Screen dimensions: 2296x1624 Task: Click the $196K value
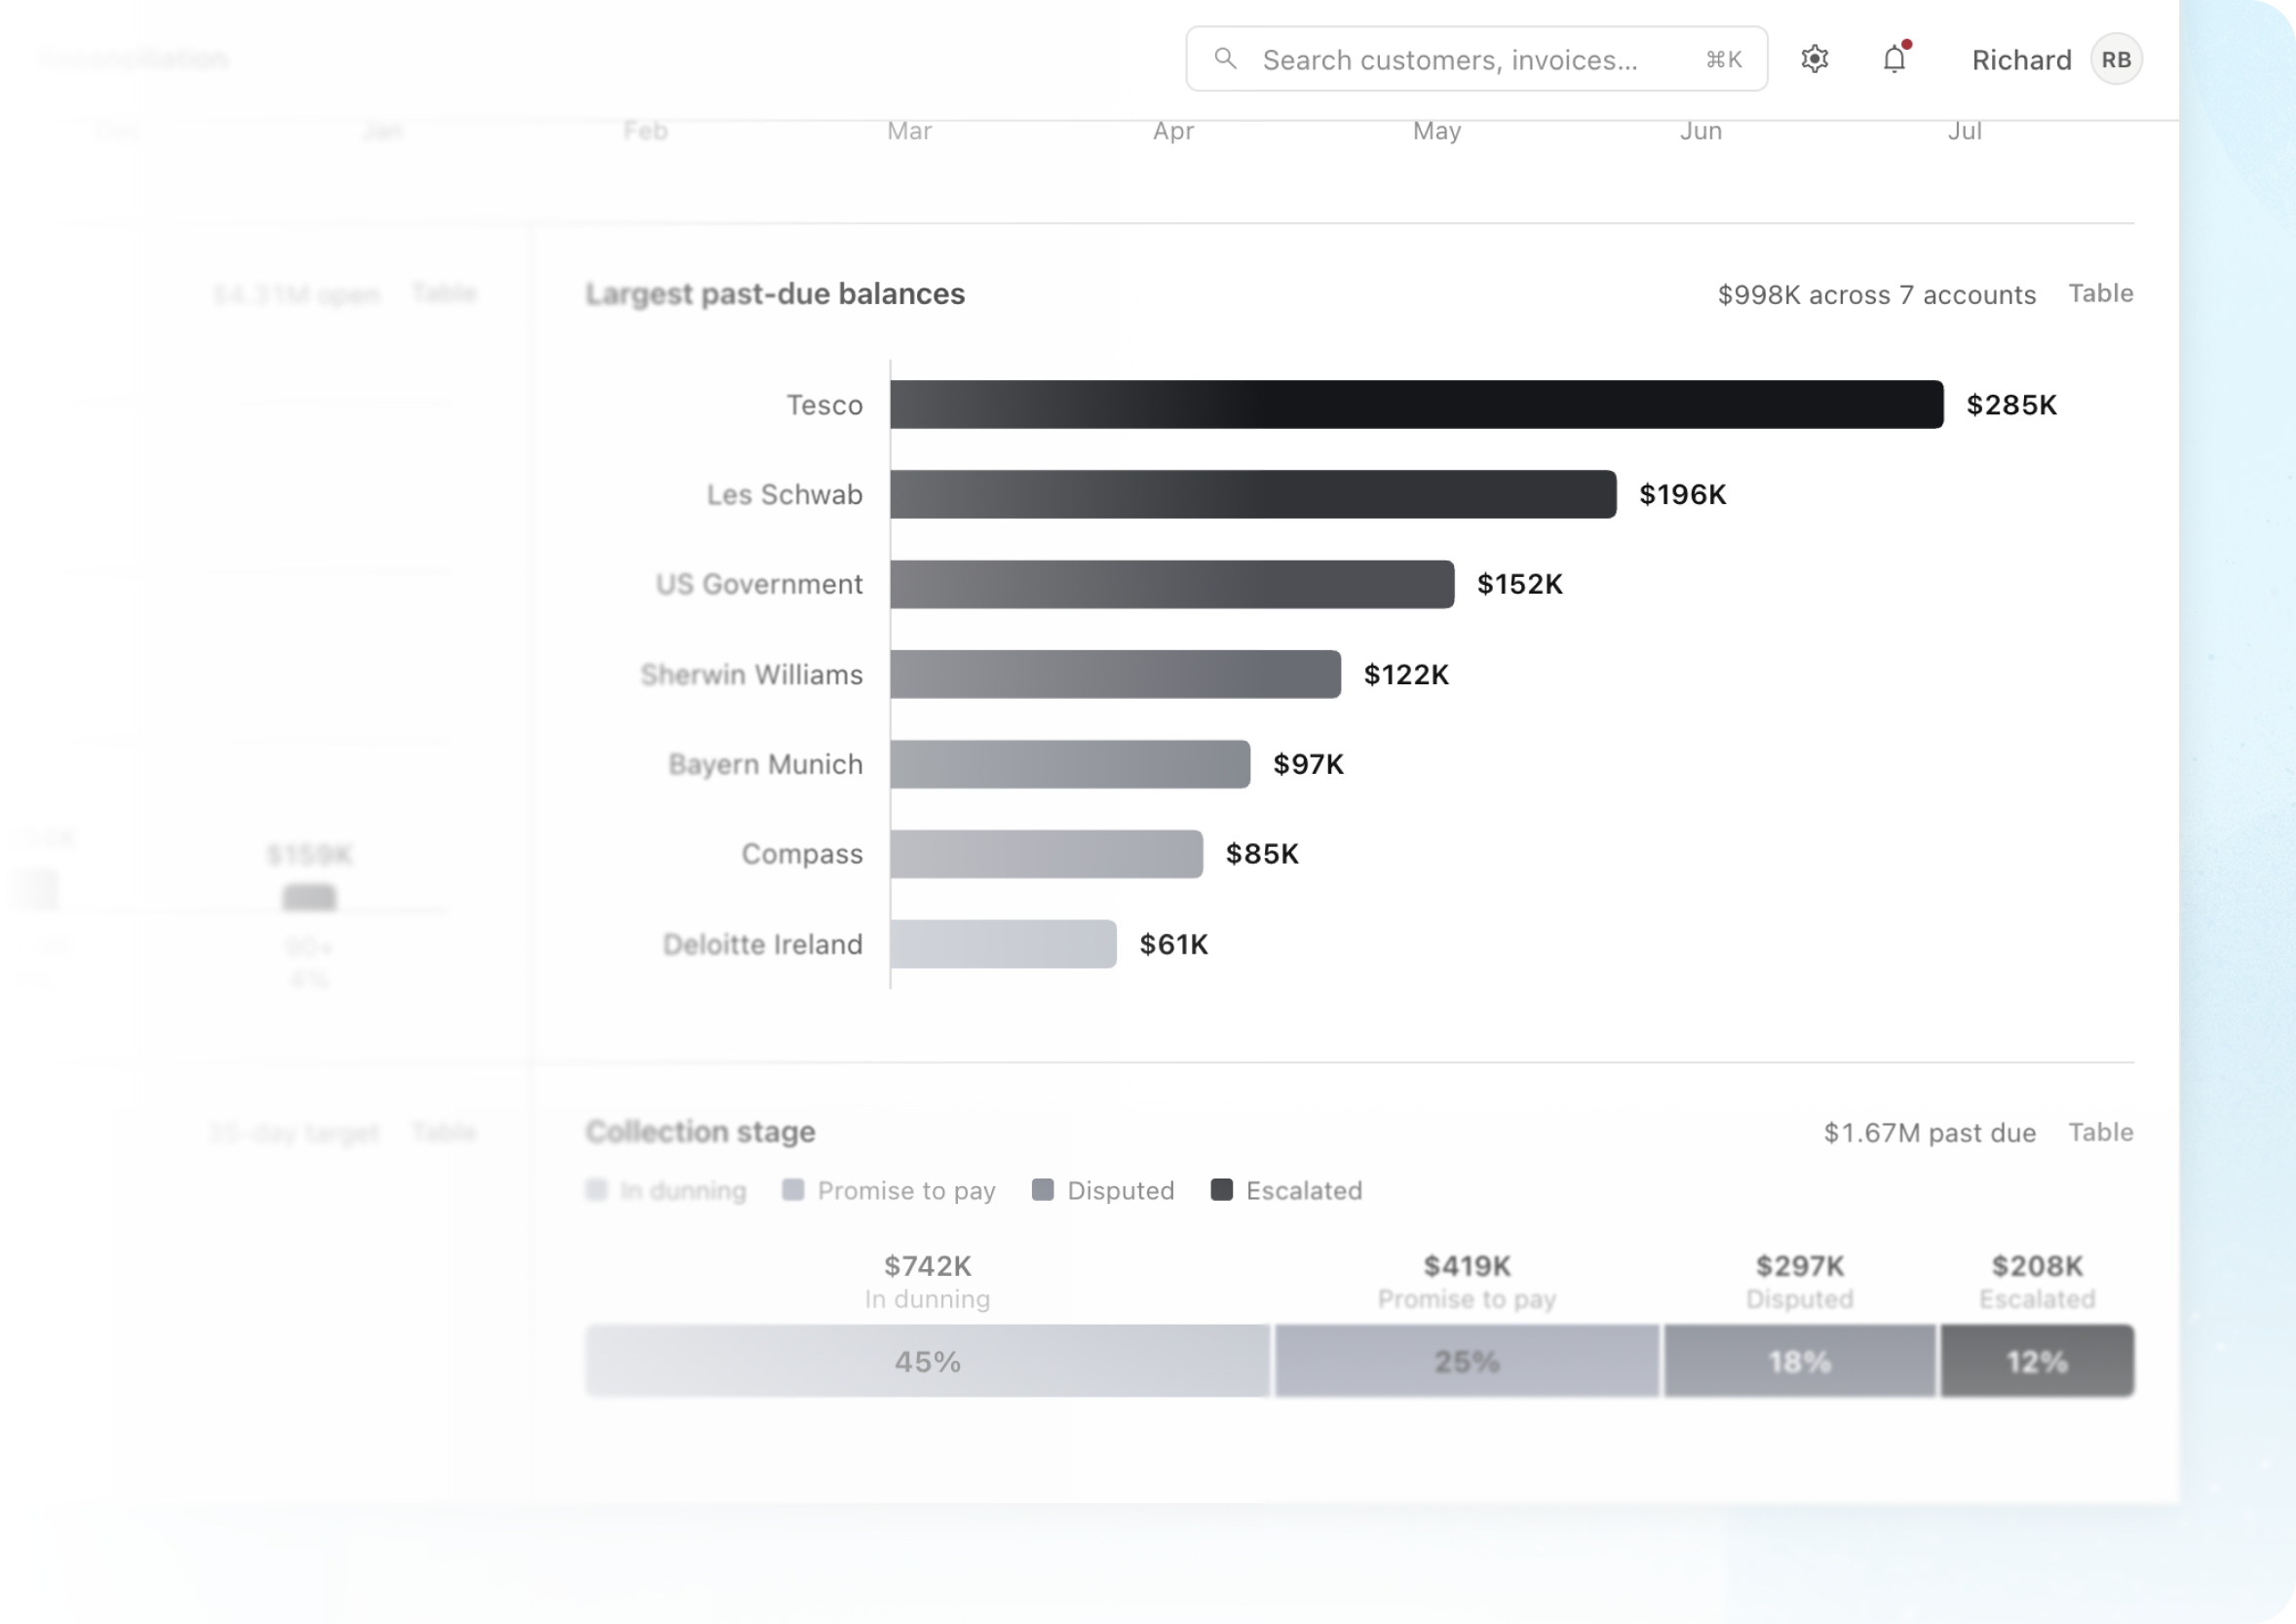click(1682, 494)
